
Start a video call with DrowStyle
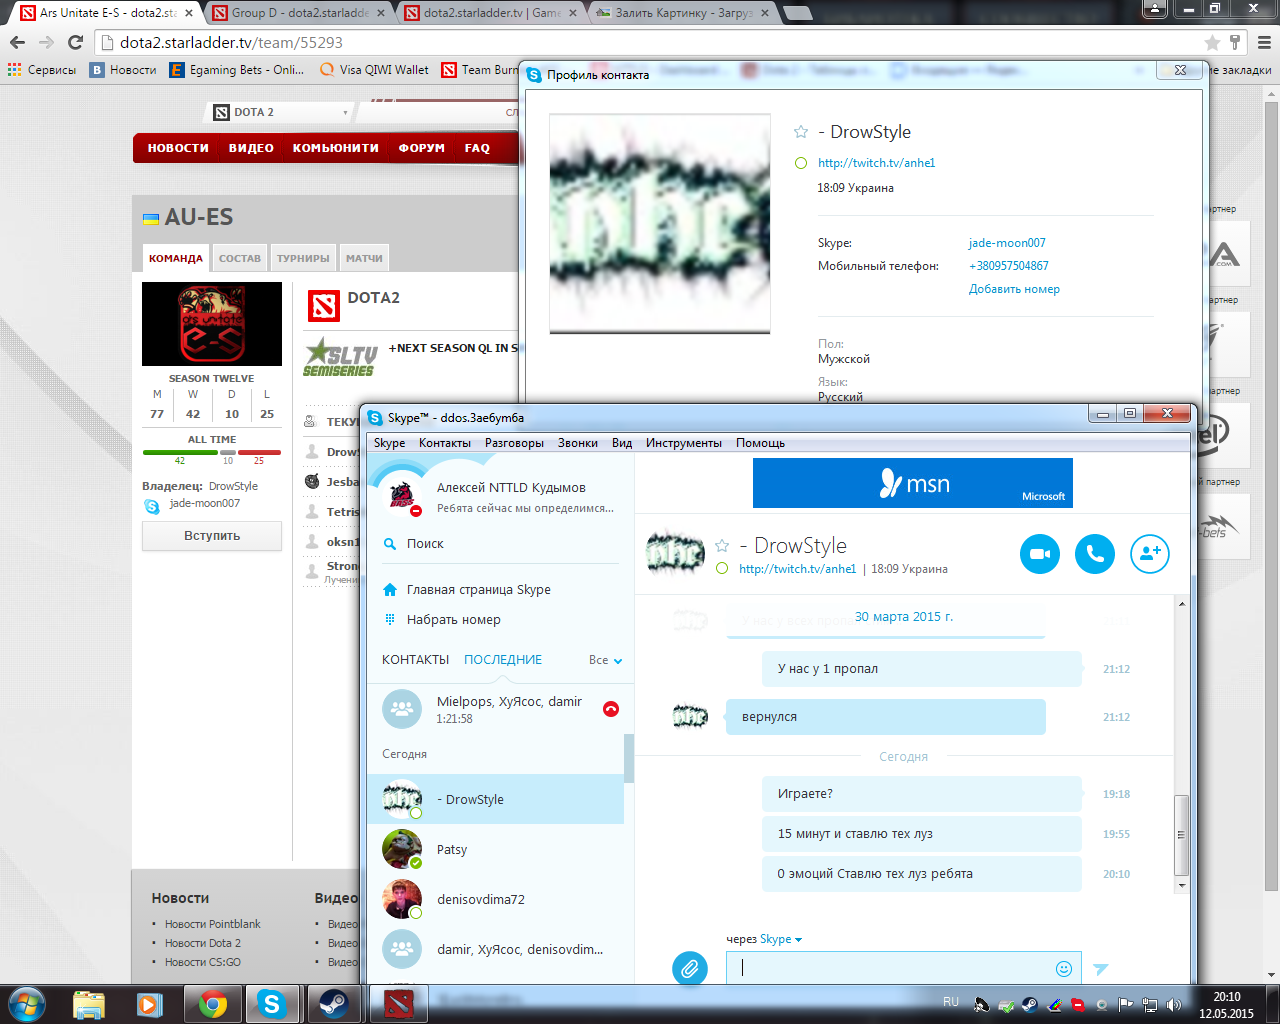(1040, 554)
